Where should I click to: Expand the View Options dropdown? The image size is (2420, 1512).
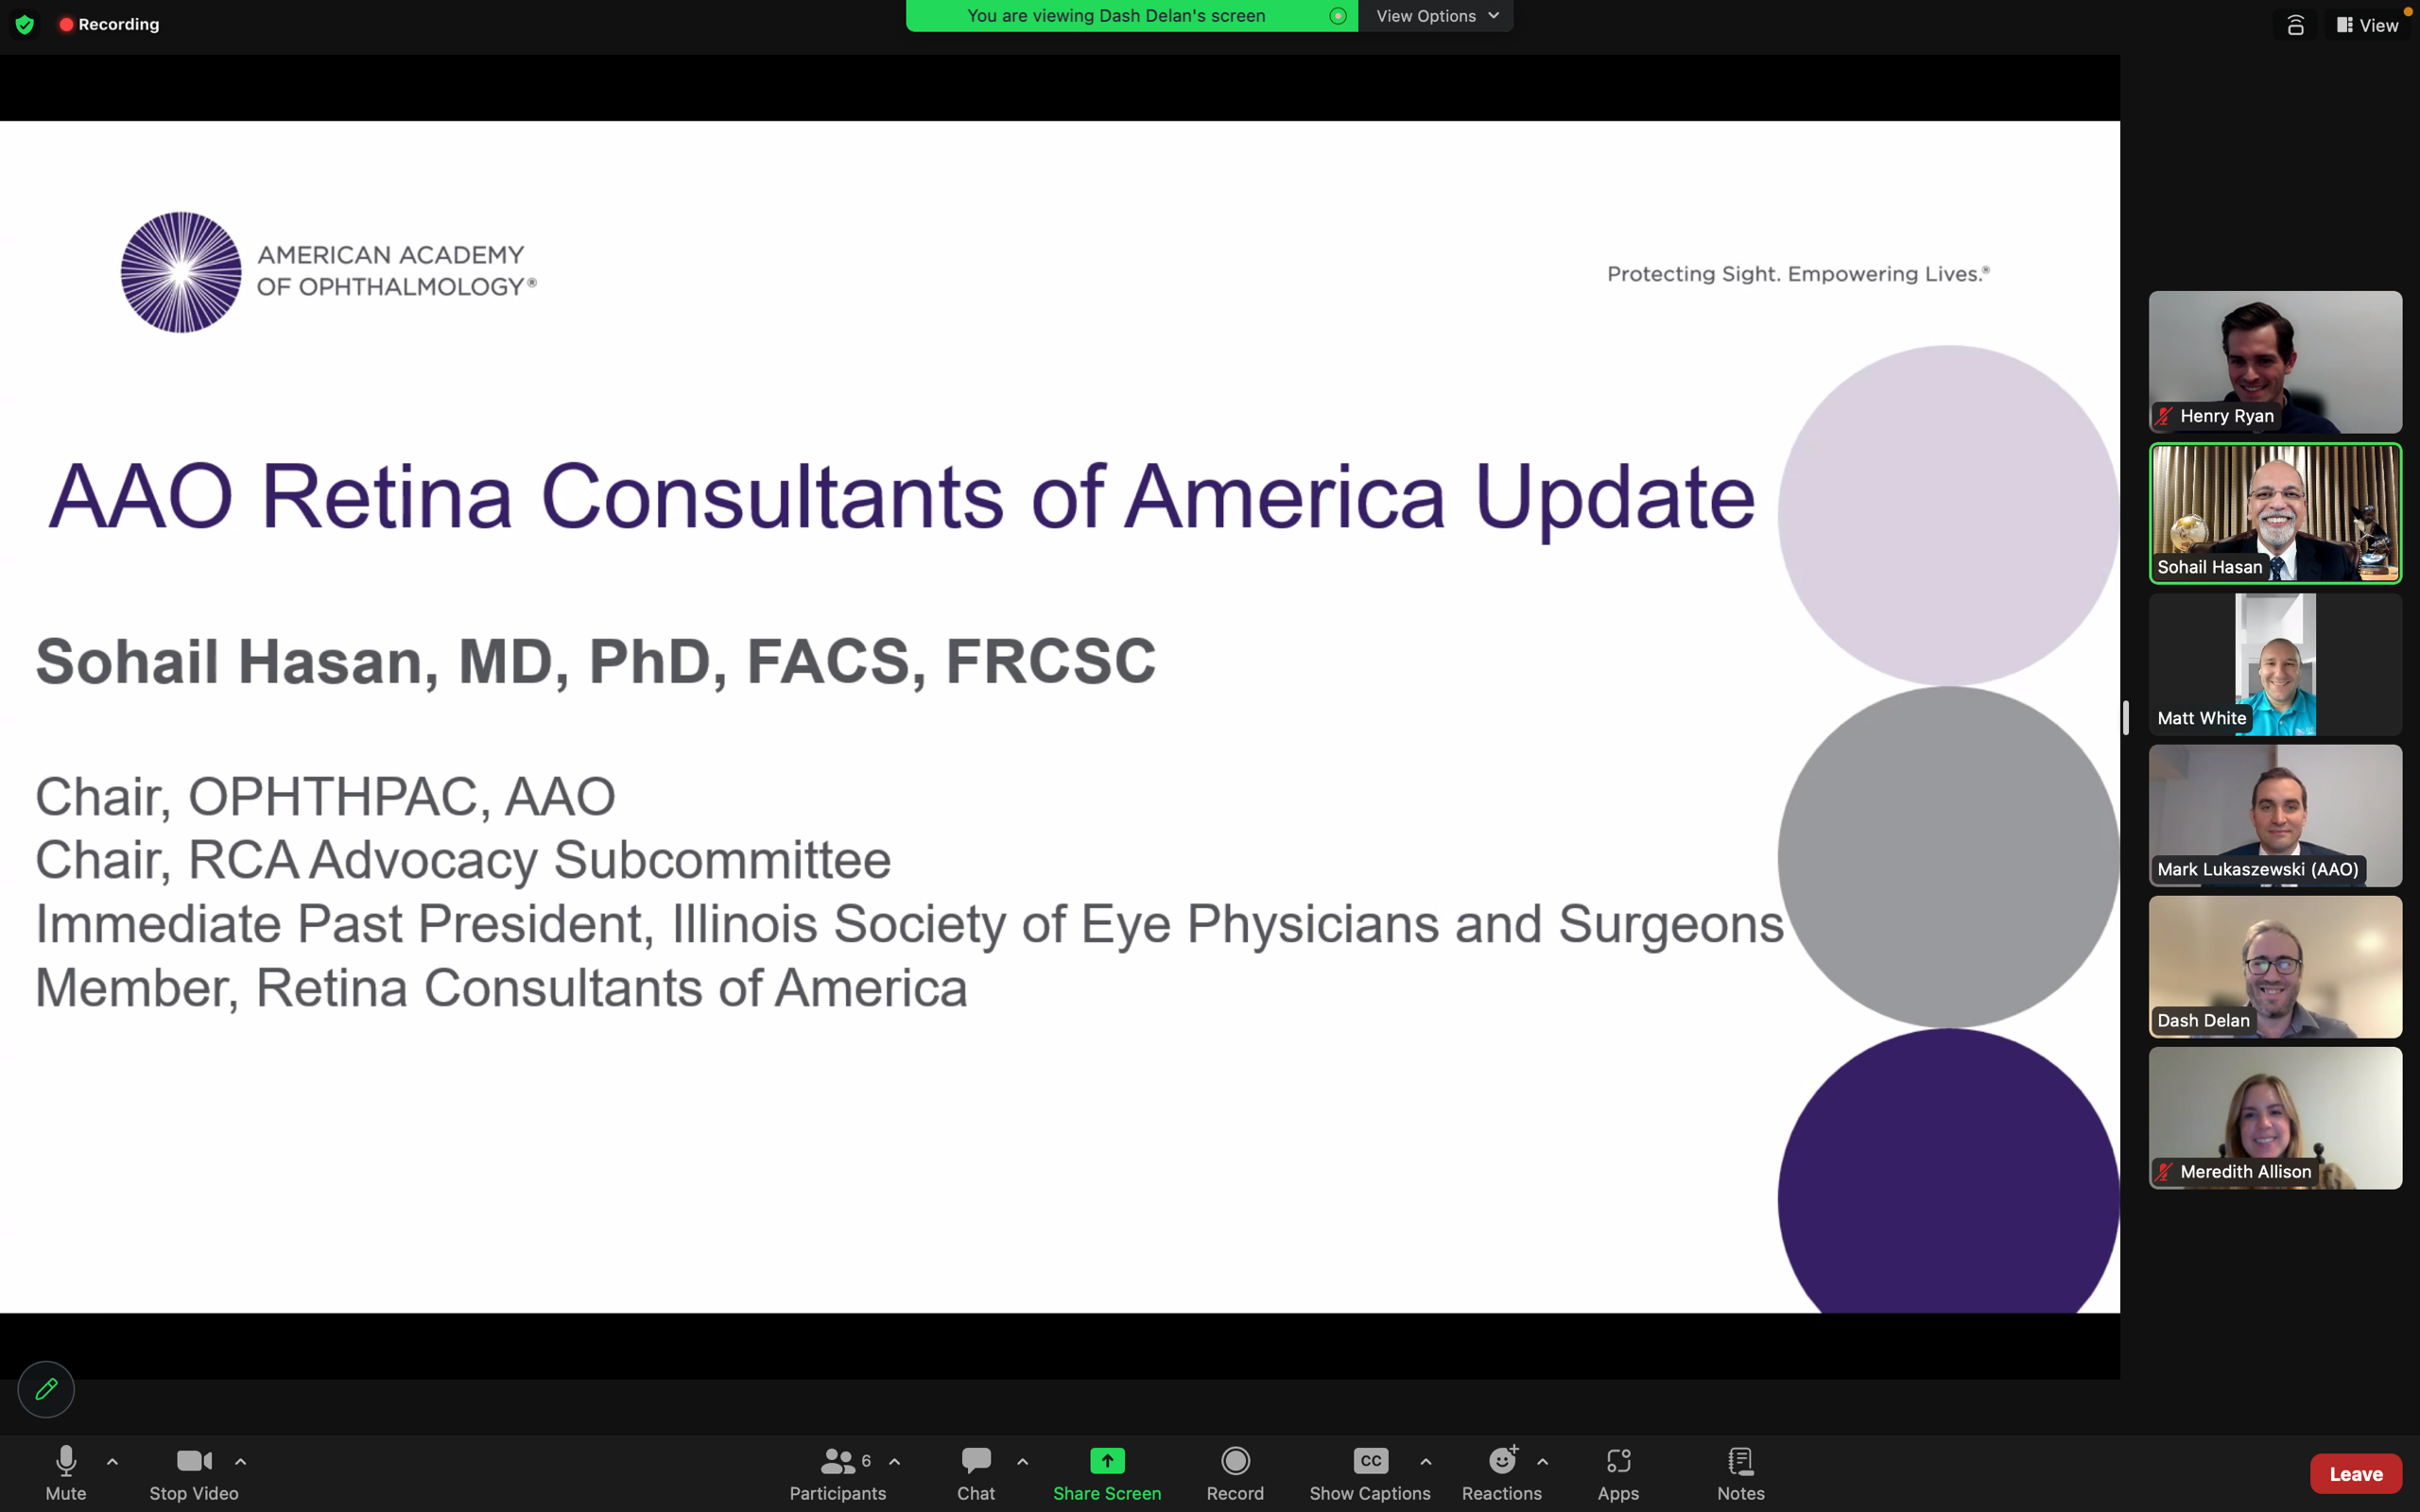tap(1436, 16)
